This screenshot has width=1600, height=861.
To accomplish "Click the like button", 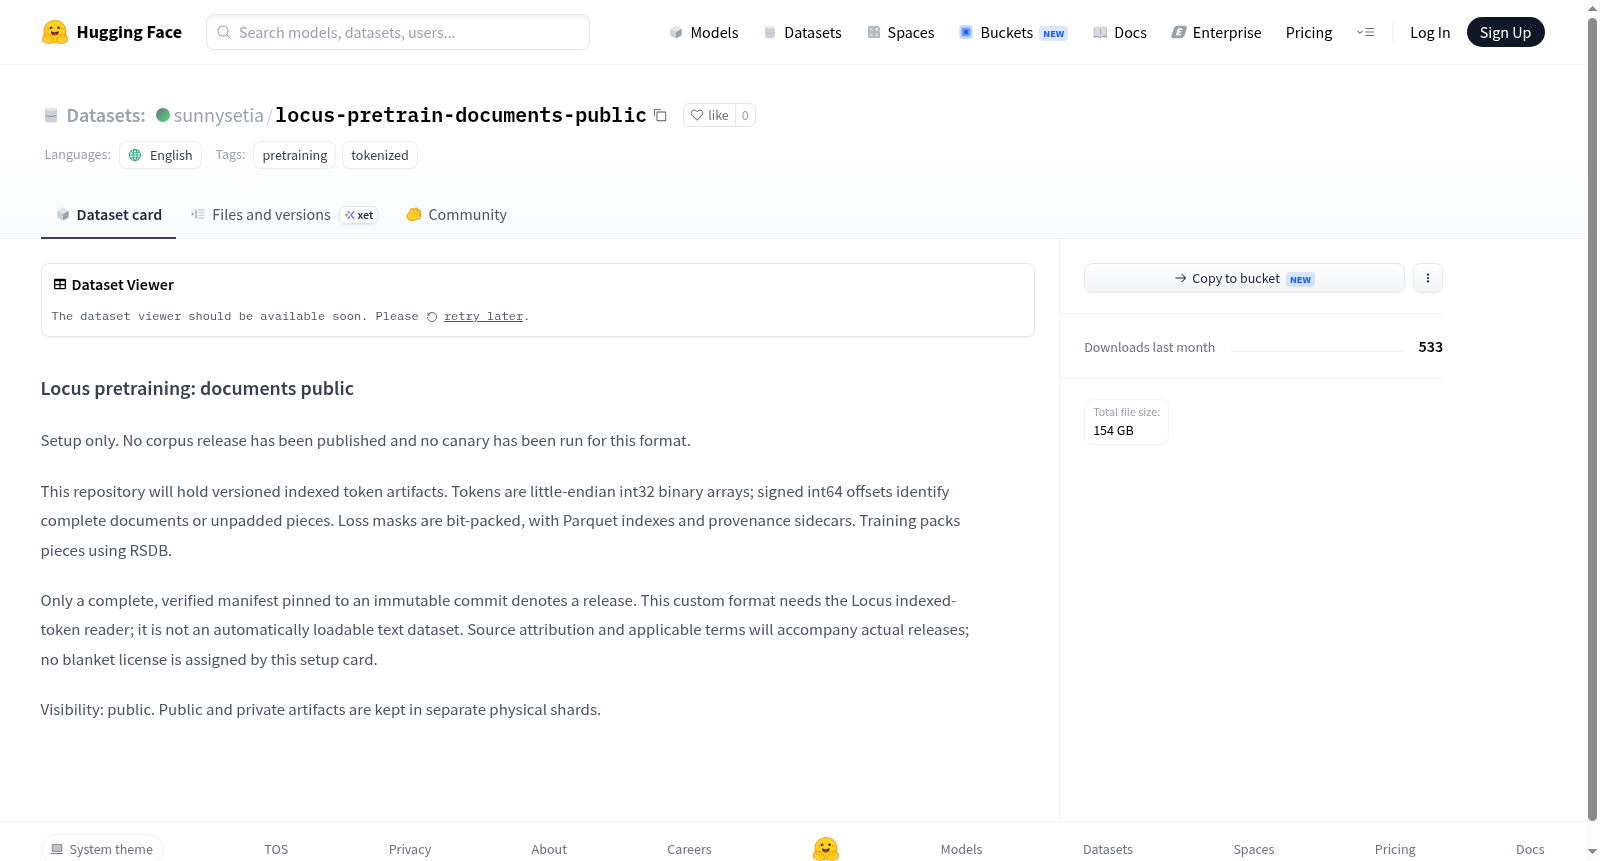I will 710,115.
